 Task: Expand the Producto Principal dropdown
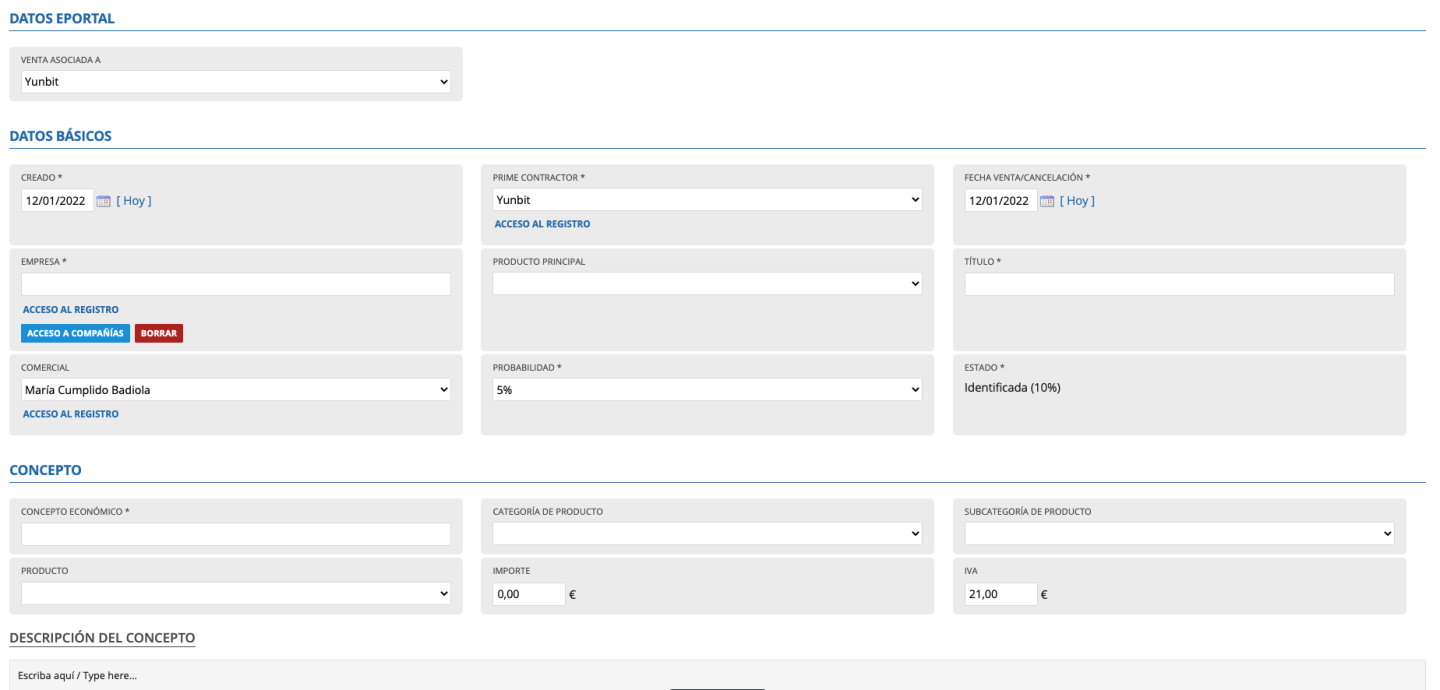[x=707, y=284]
